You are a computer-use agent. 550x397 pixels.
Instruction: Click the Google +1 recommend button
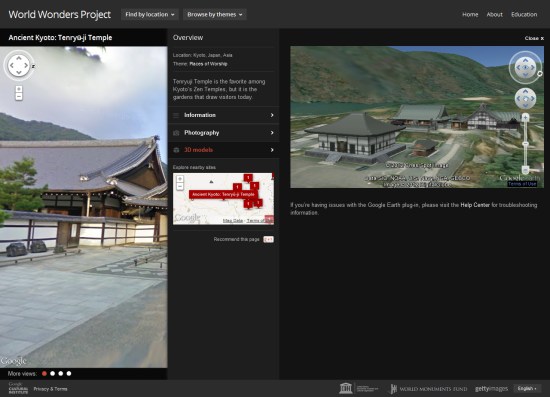(268, 239)
